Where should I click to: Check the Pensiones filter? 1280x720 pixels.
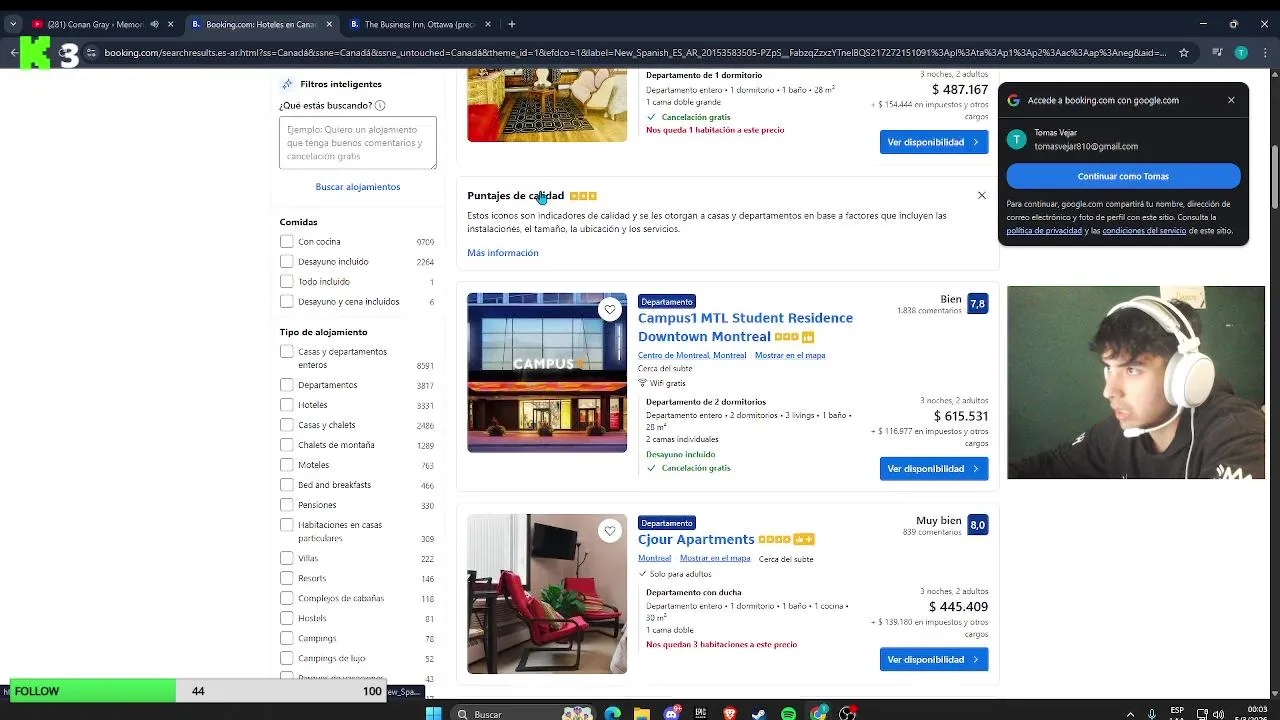(287, 504)
